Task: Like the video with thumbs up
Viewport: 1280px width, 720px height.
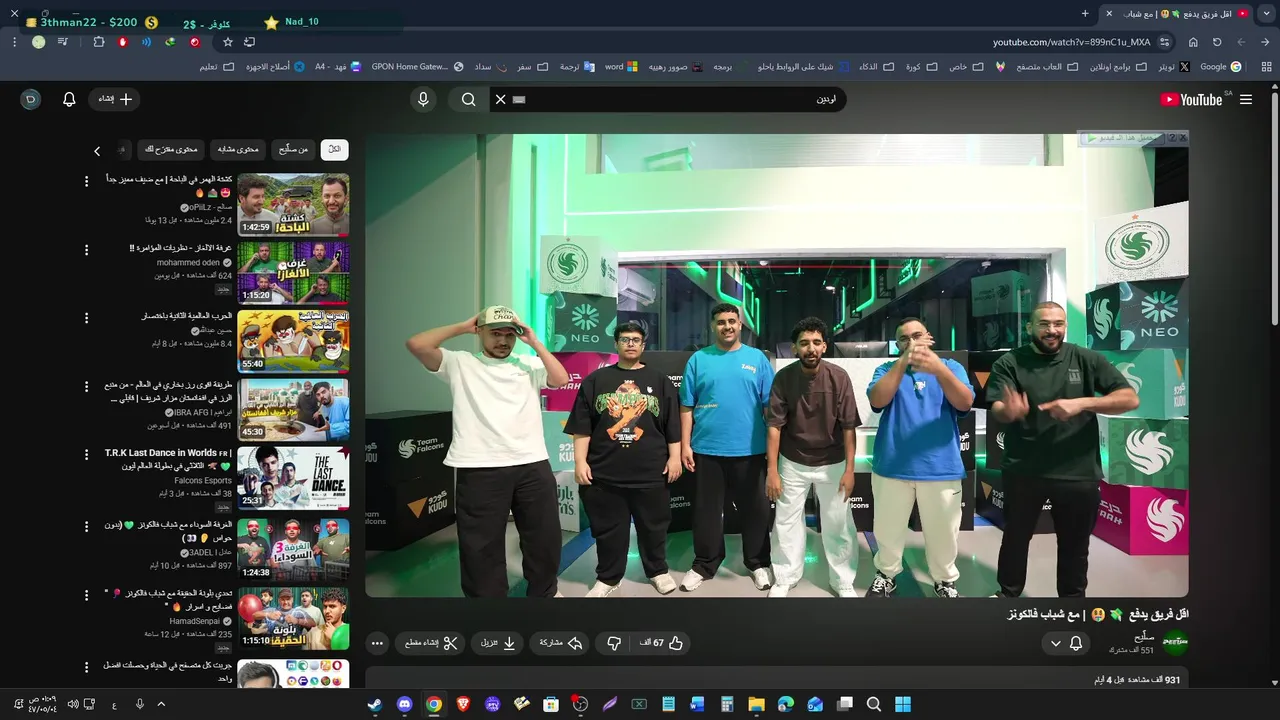Action: (661, 643)
